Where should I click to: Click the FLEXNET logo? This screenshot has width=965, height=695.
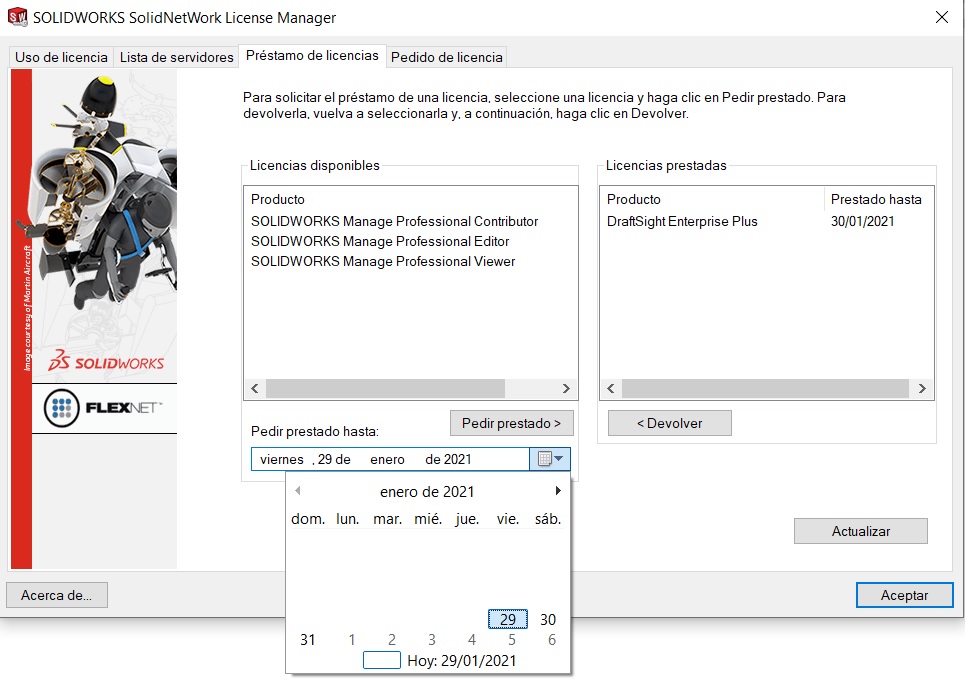103,408
